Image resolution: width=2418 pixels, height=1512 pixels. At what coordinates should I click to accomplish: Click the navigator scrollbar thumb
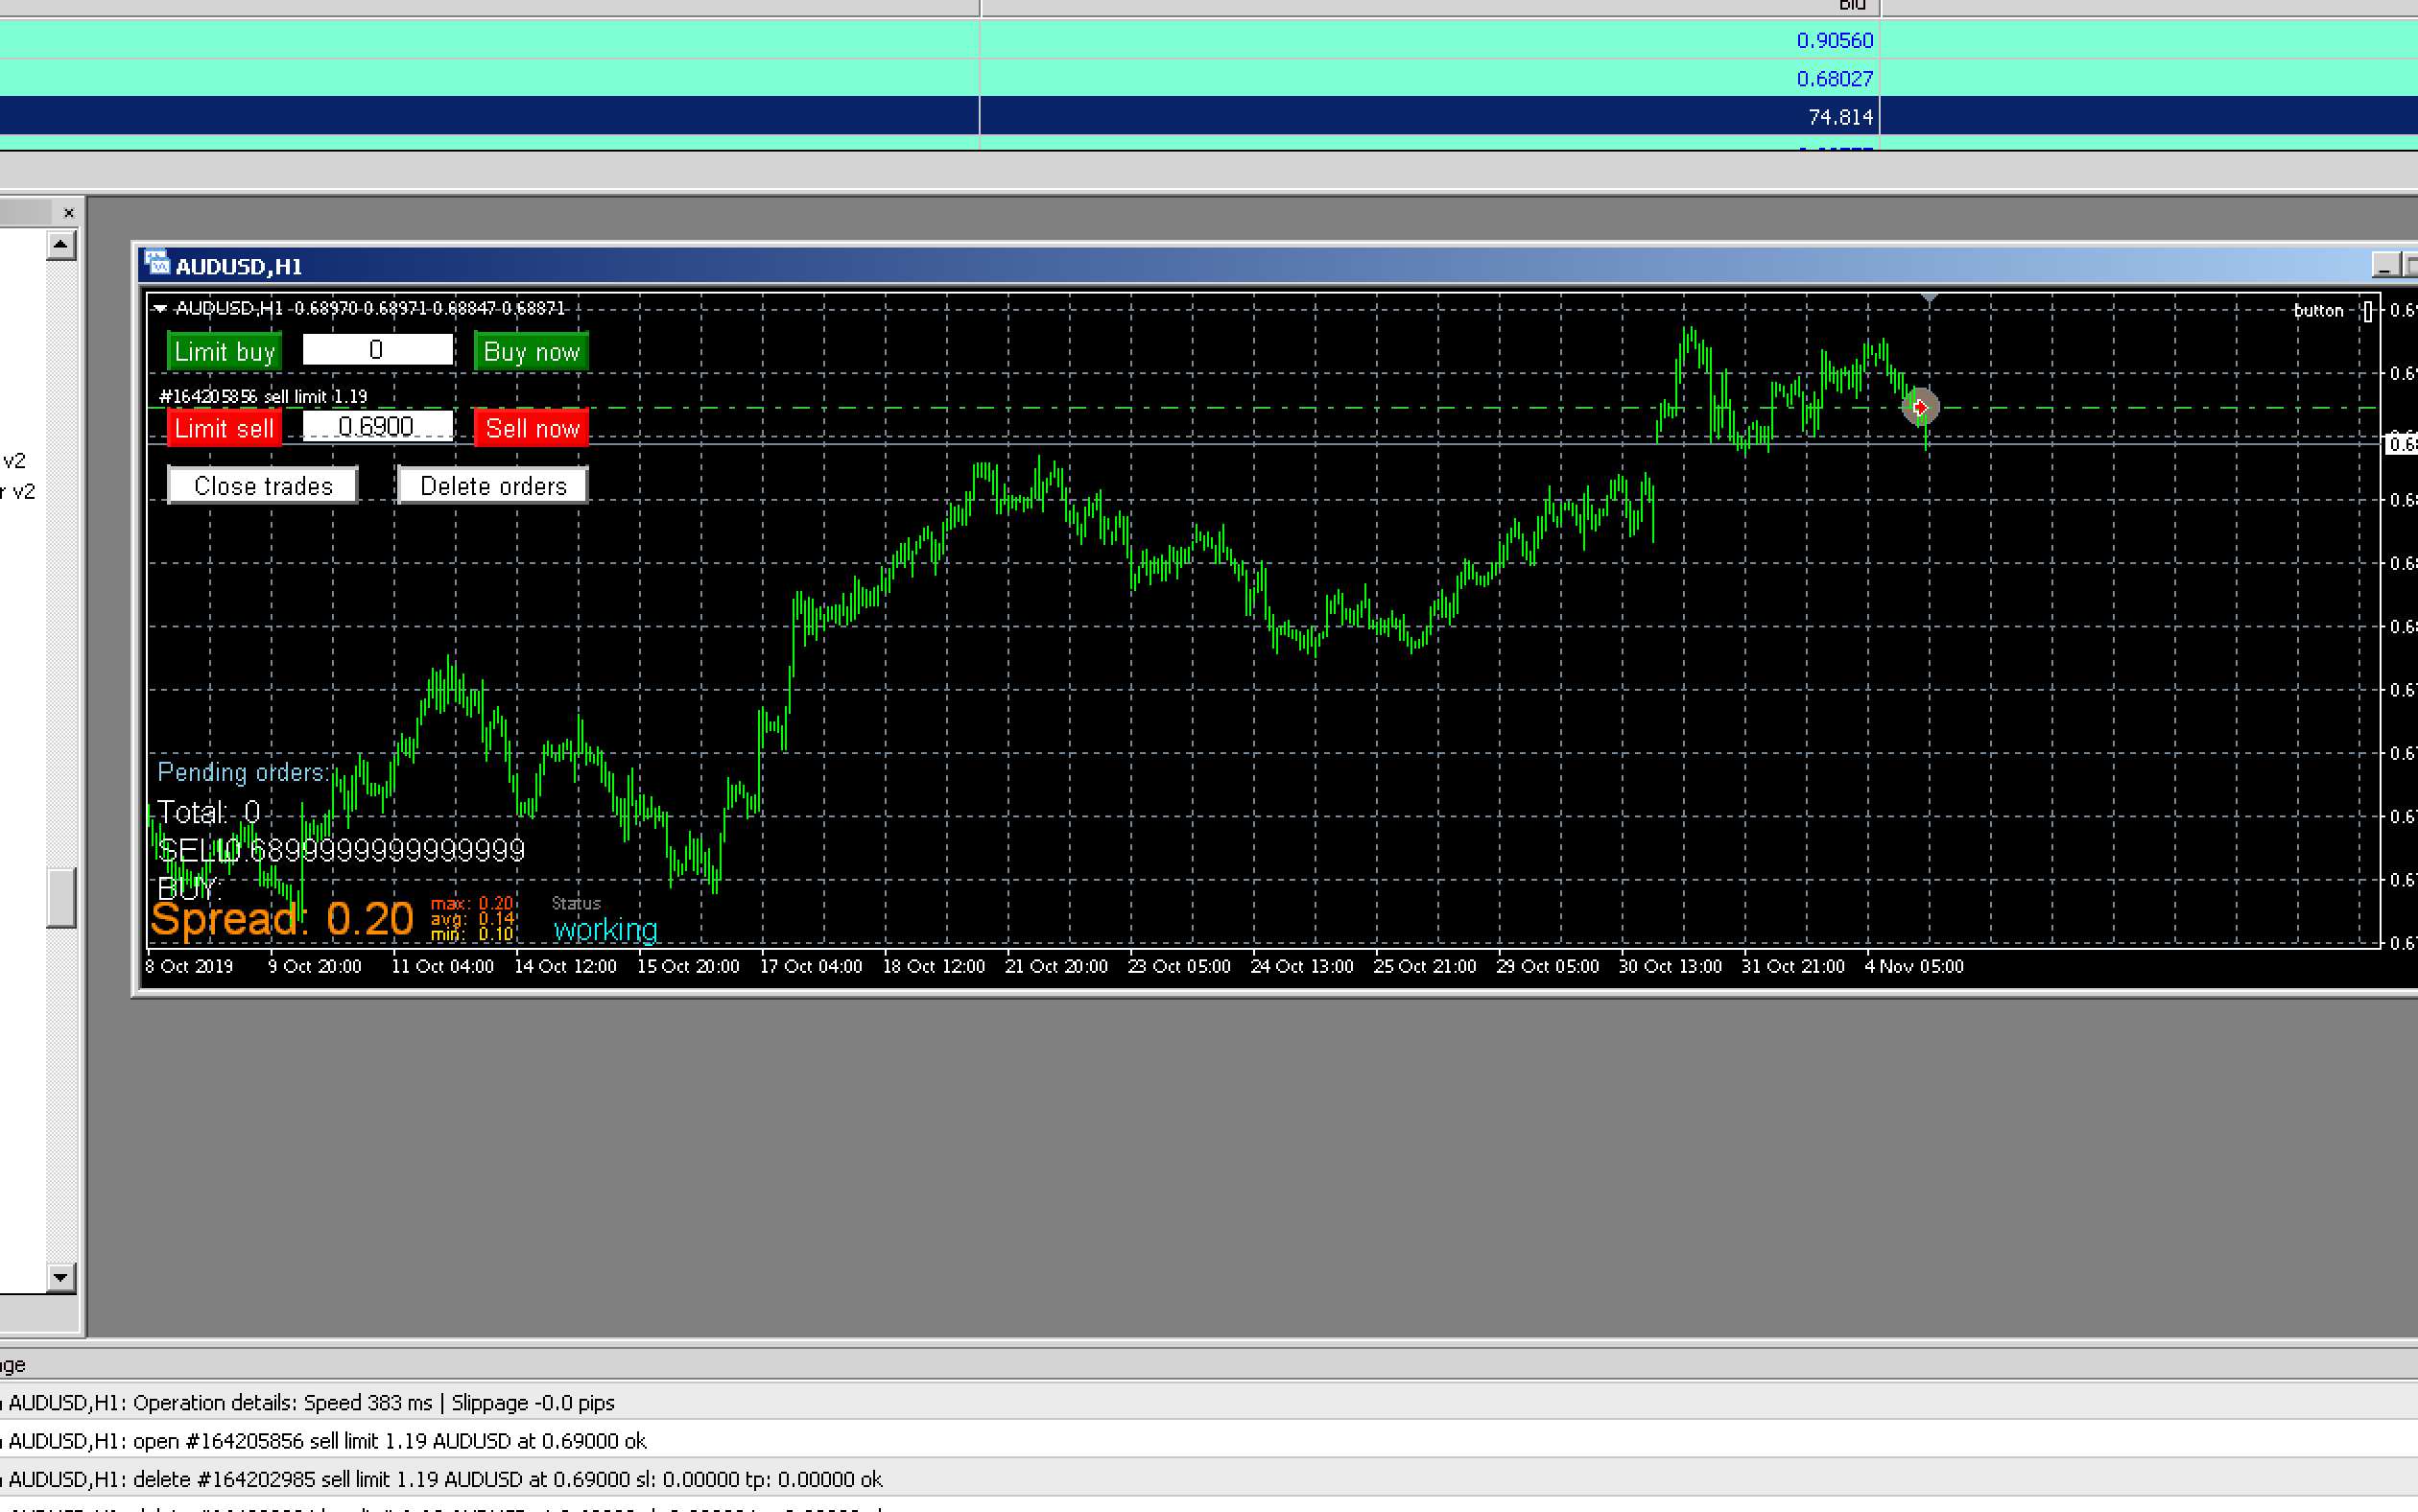61,898
